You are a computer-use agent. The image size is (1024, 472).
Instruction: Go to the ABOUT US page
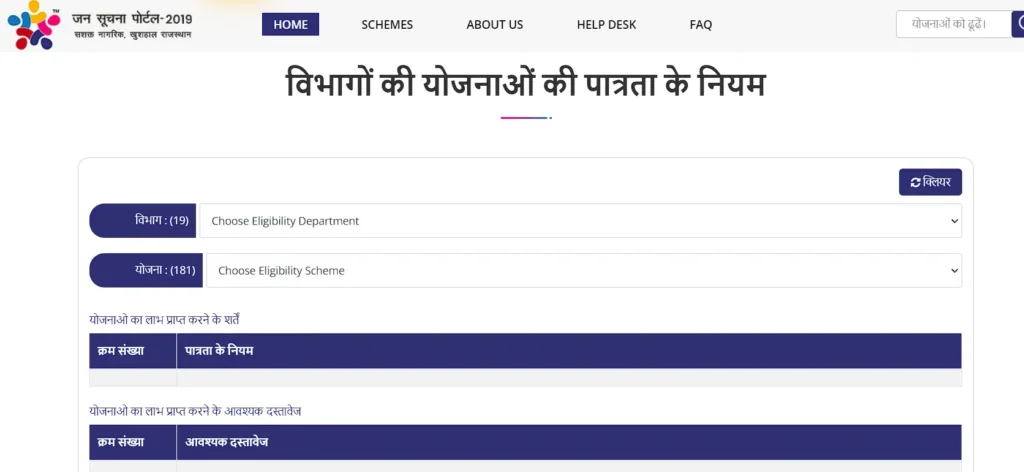coord(495,25)
